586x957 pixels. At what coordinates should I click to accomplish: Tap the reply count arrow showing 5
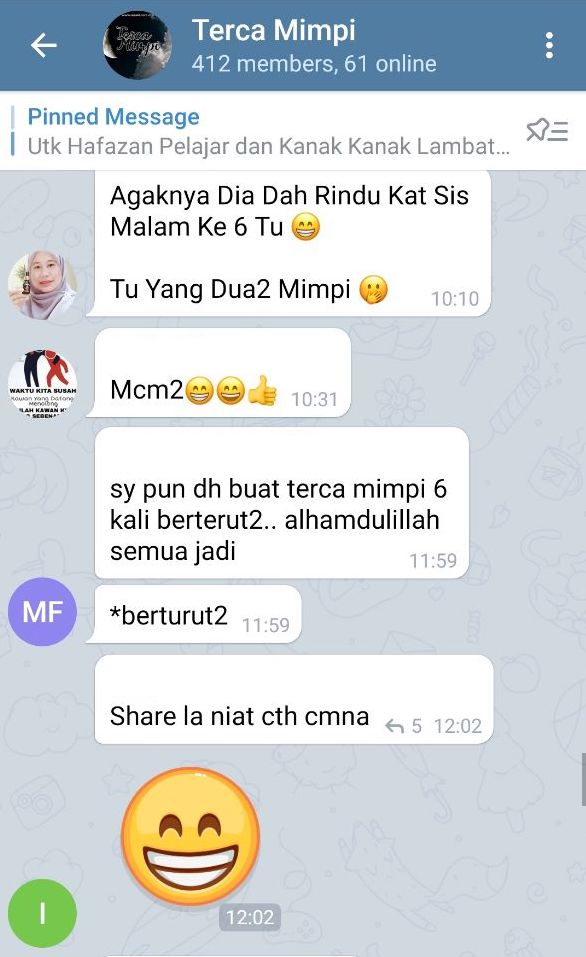[403, 726]
